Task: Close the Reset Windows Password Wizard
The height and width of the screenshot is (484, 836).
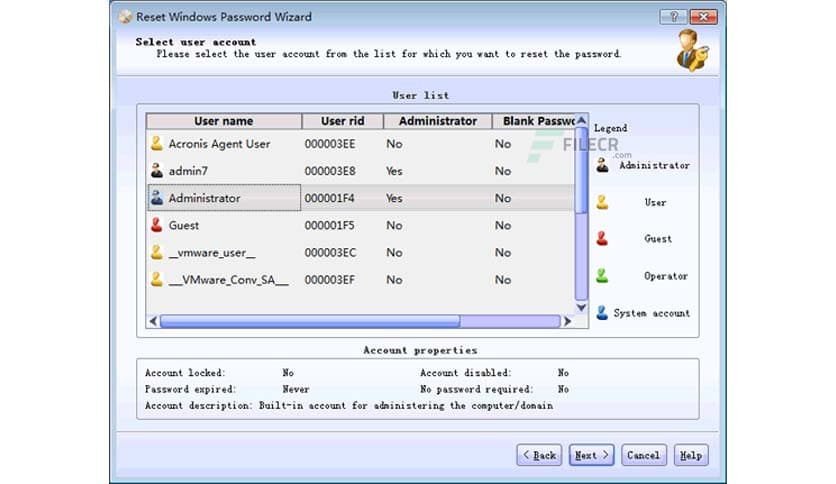Action: (x=703, y=17)
